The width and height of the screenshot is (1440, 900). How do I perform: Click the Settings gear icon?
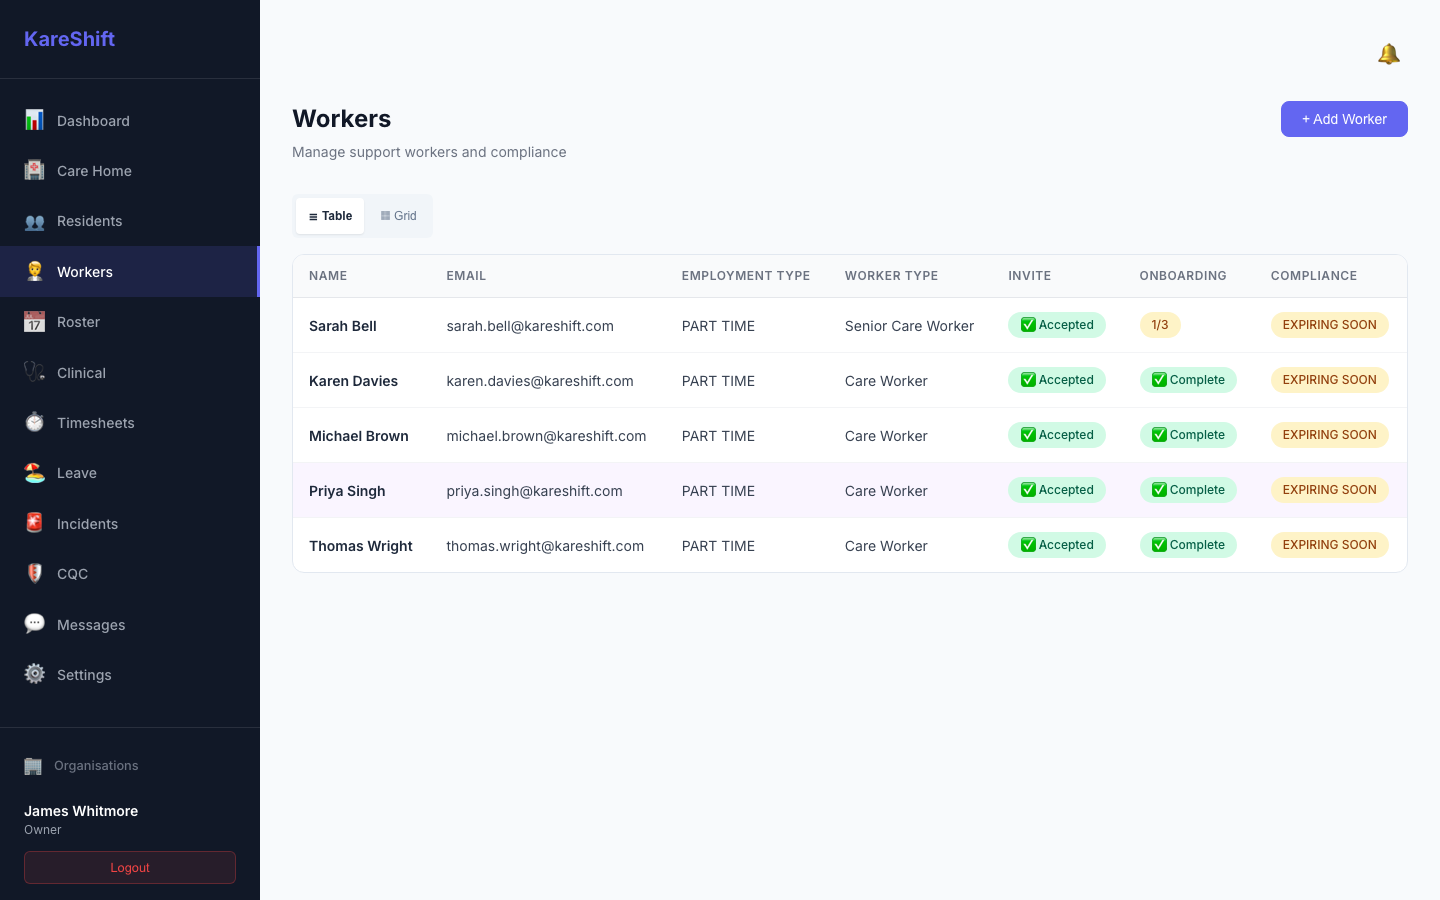[x=34, y=674]
